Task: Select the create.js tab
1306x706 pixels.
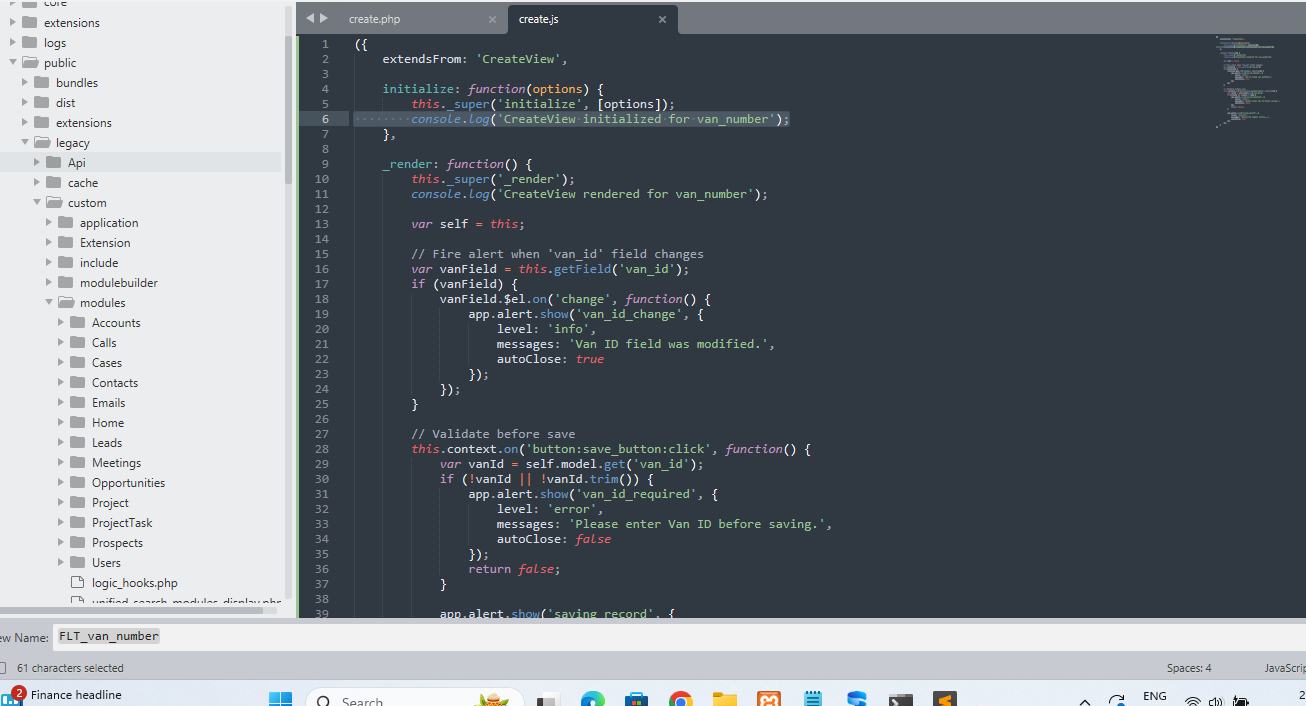Action: click(x=539, y=20)
